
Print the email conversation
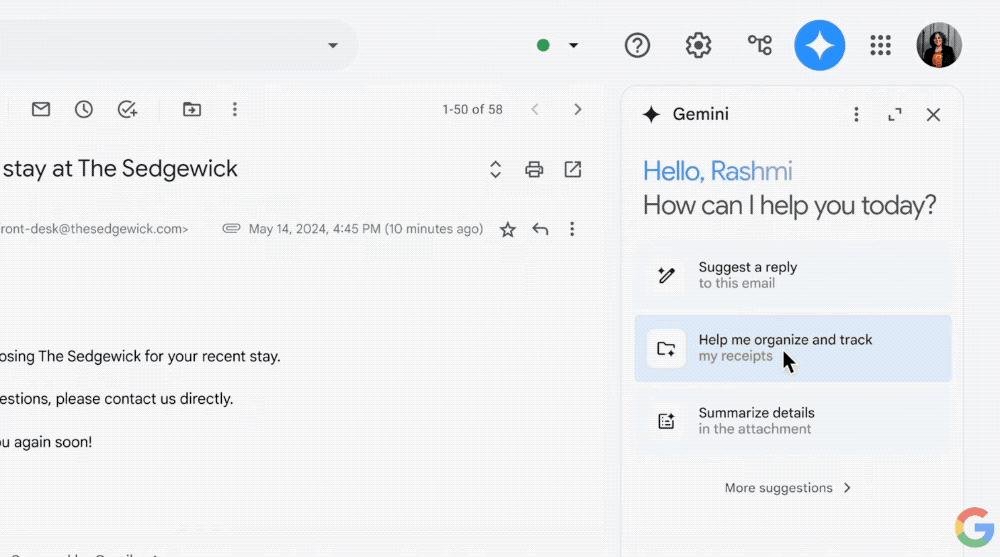[534, 169]
